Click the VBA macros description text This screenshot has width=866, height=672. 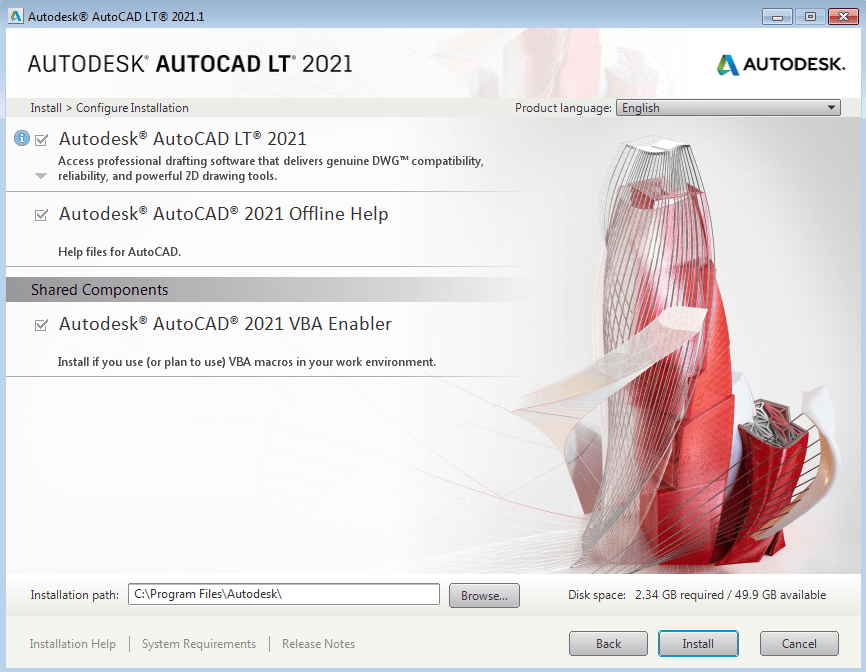[246, 362]
